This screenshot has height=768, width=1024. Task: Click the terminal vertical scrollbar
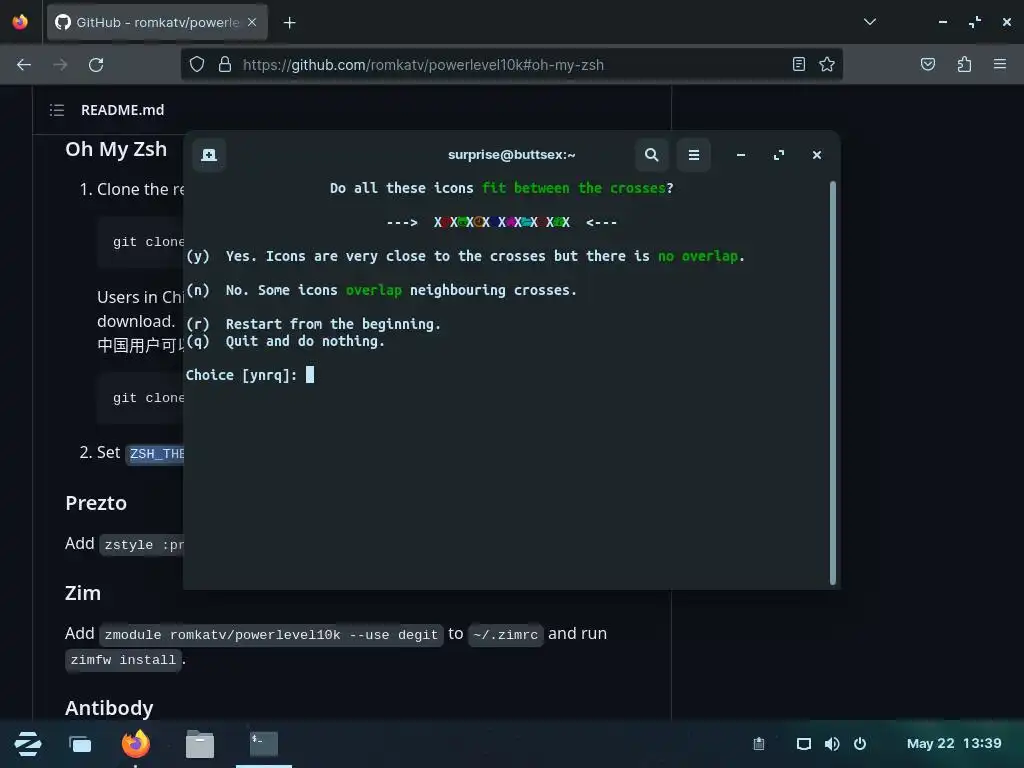833,383
